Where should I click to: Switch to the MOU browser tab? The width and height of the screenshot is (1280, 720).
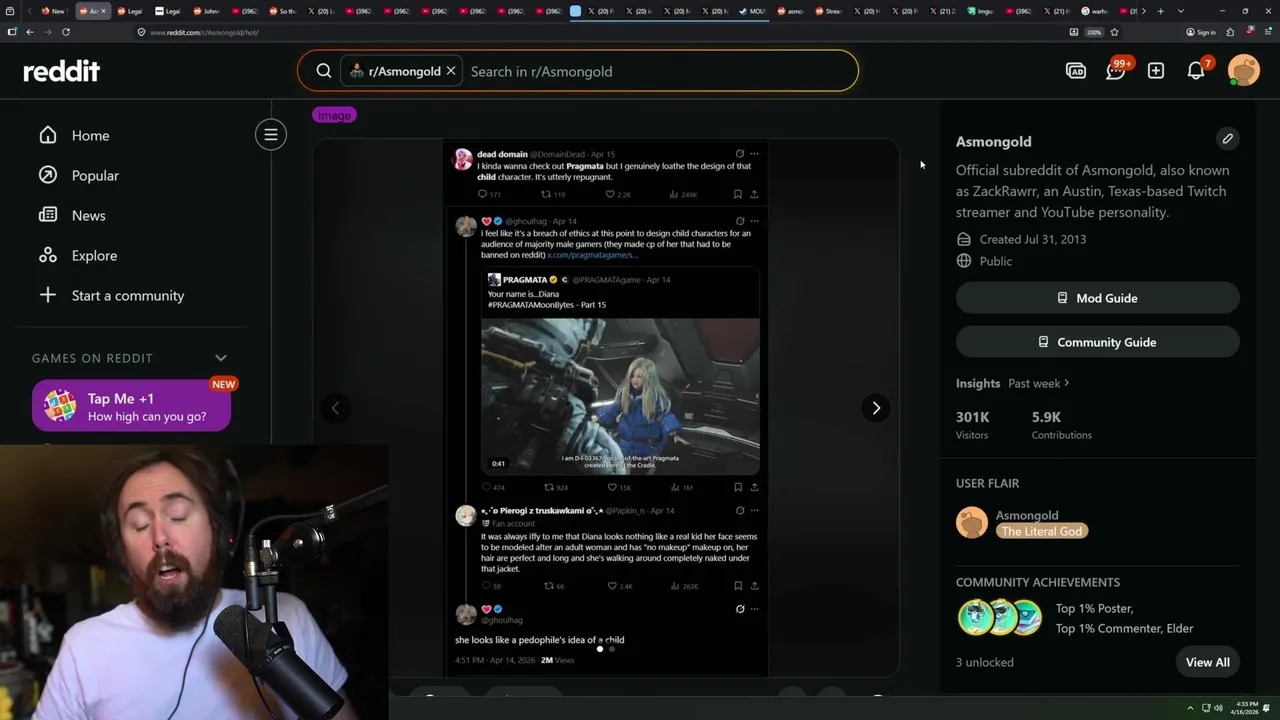click(x=753, y=11)
